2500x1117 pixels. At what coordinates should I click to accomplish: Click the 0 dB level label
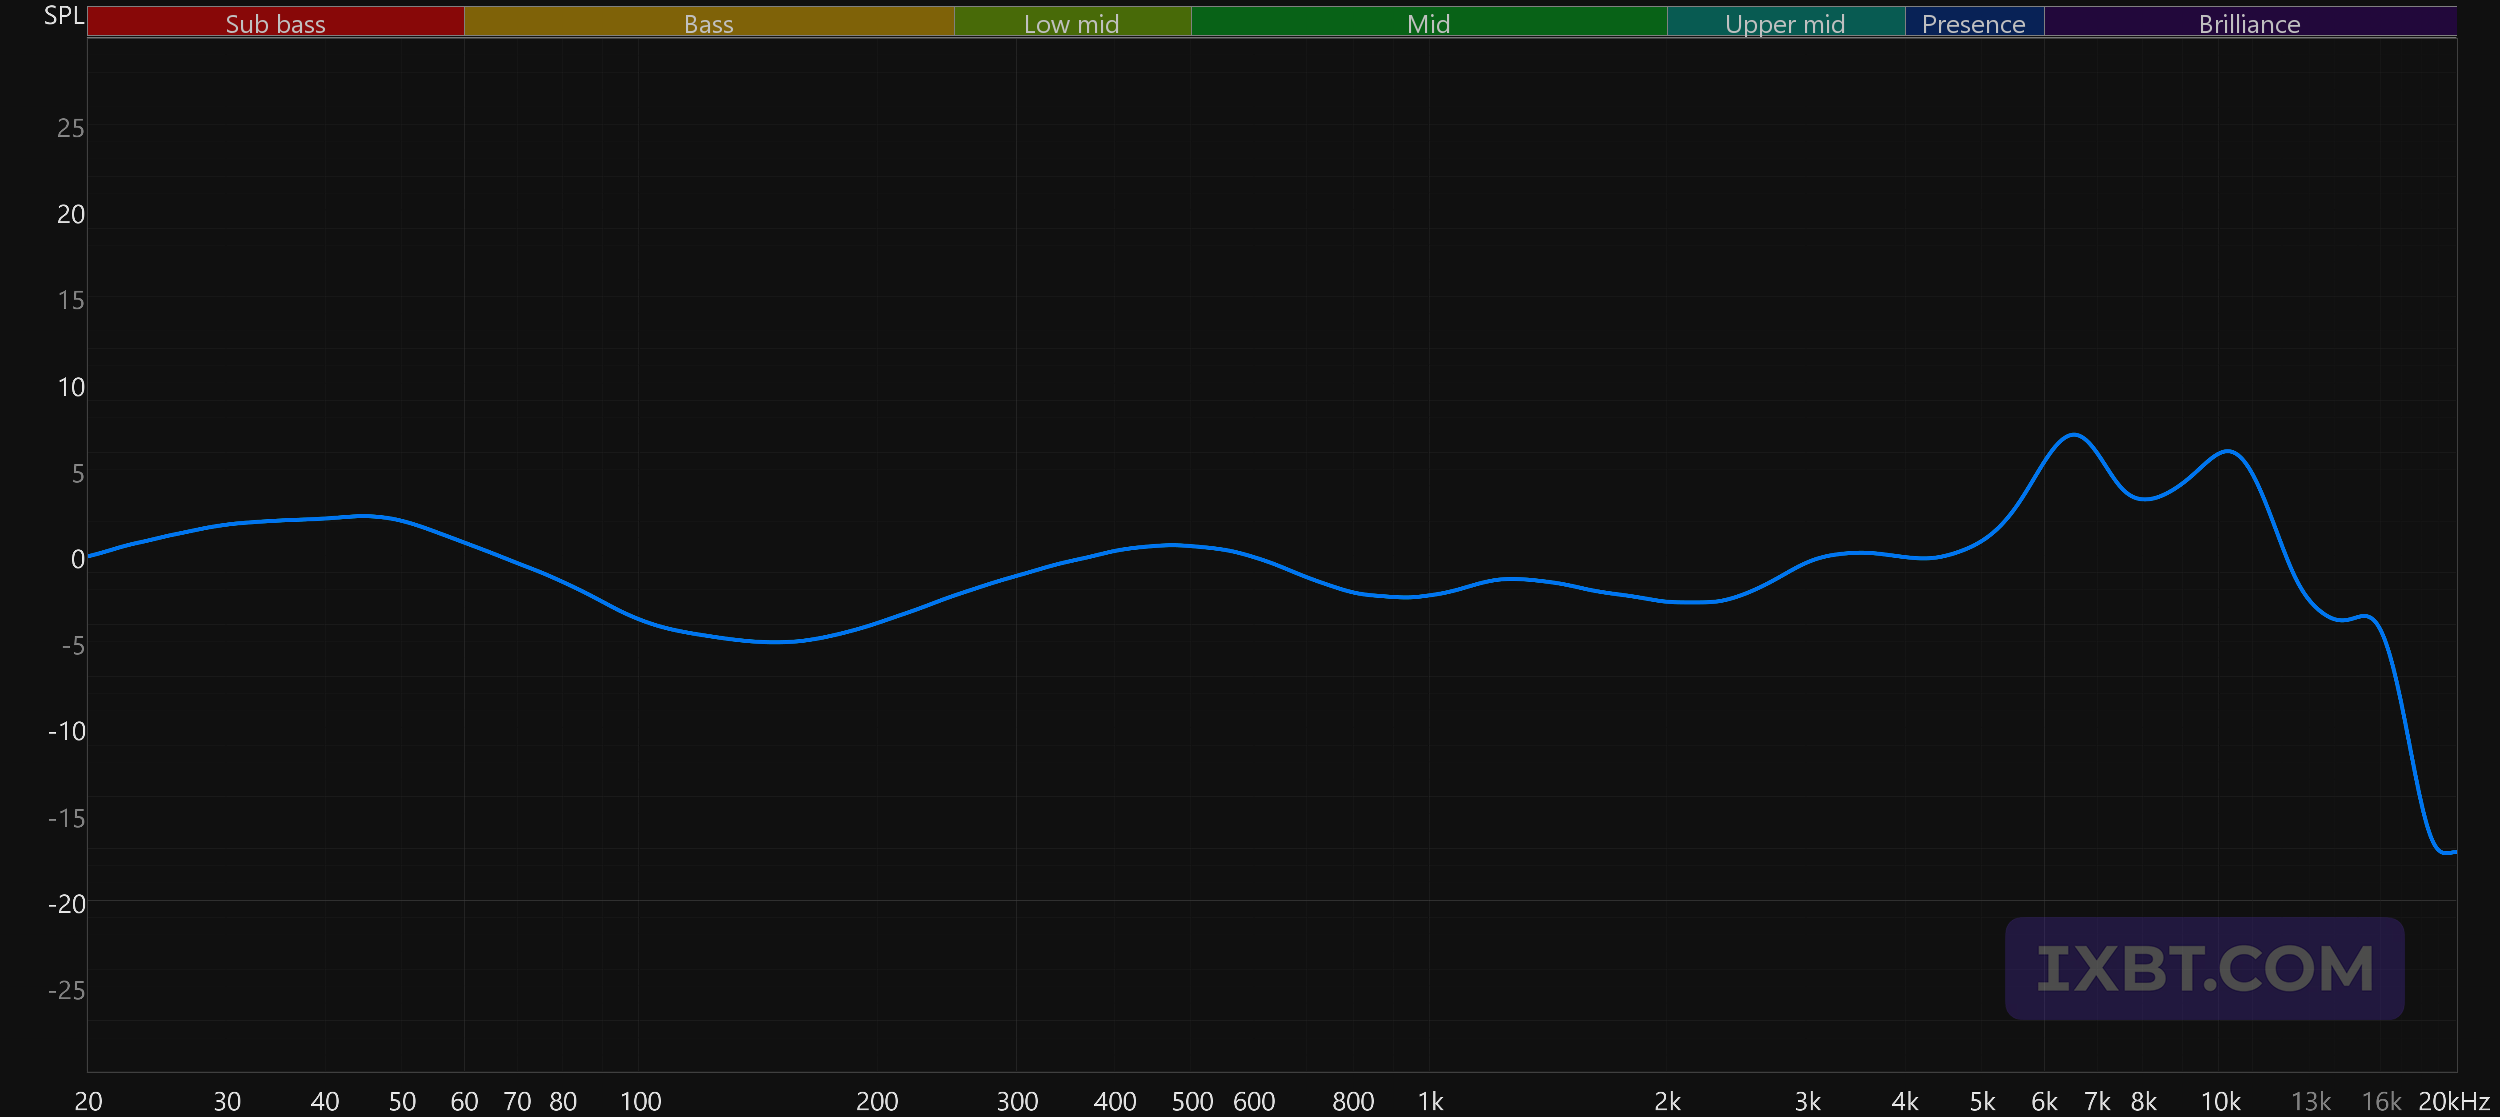(x=77, y=560)
